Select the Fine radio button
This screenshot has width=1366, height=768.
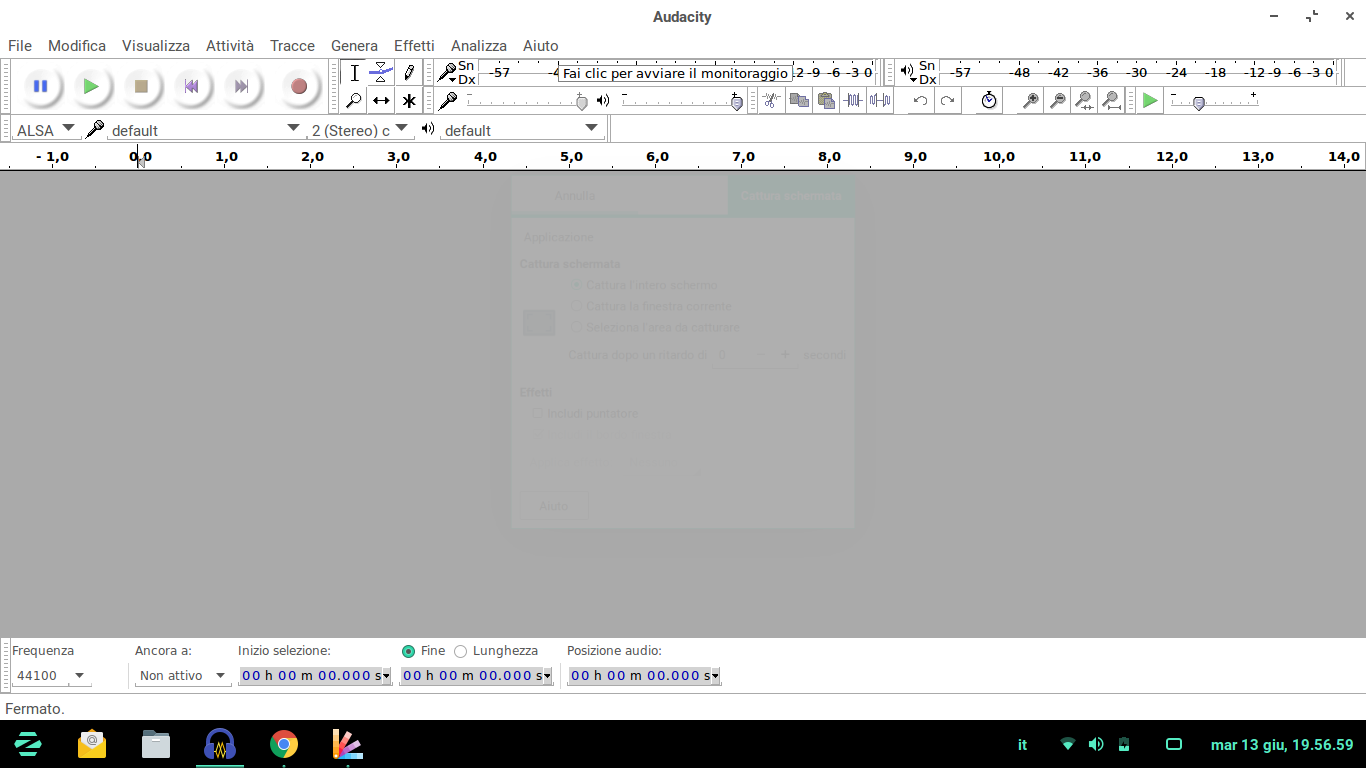408,651
